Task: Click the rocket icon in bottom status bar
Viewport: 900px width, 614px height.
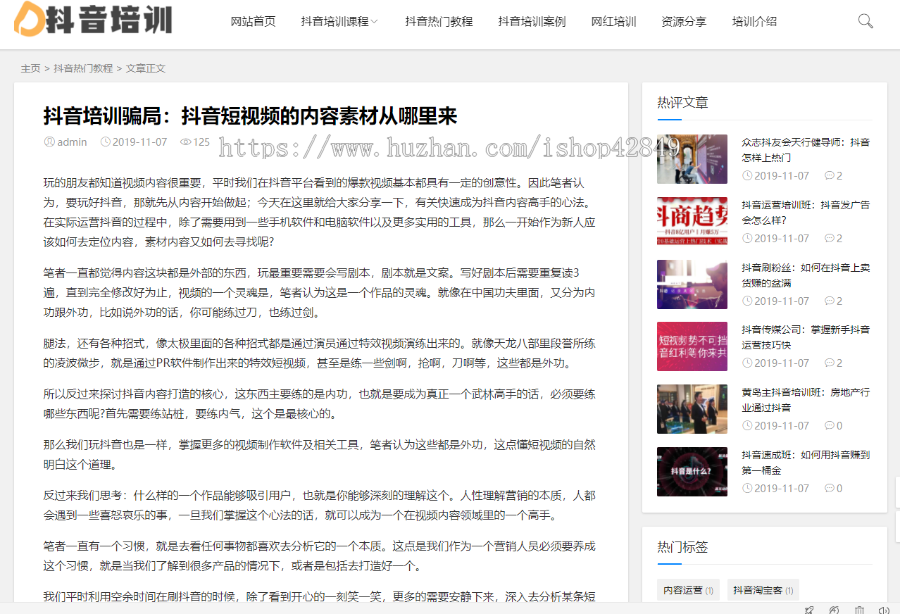Action: pos(809,610)
